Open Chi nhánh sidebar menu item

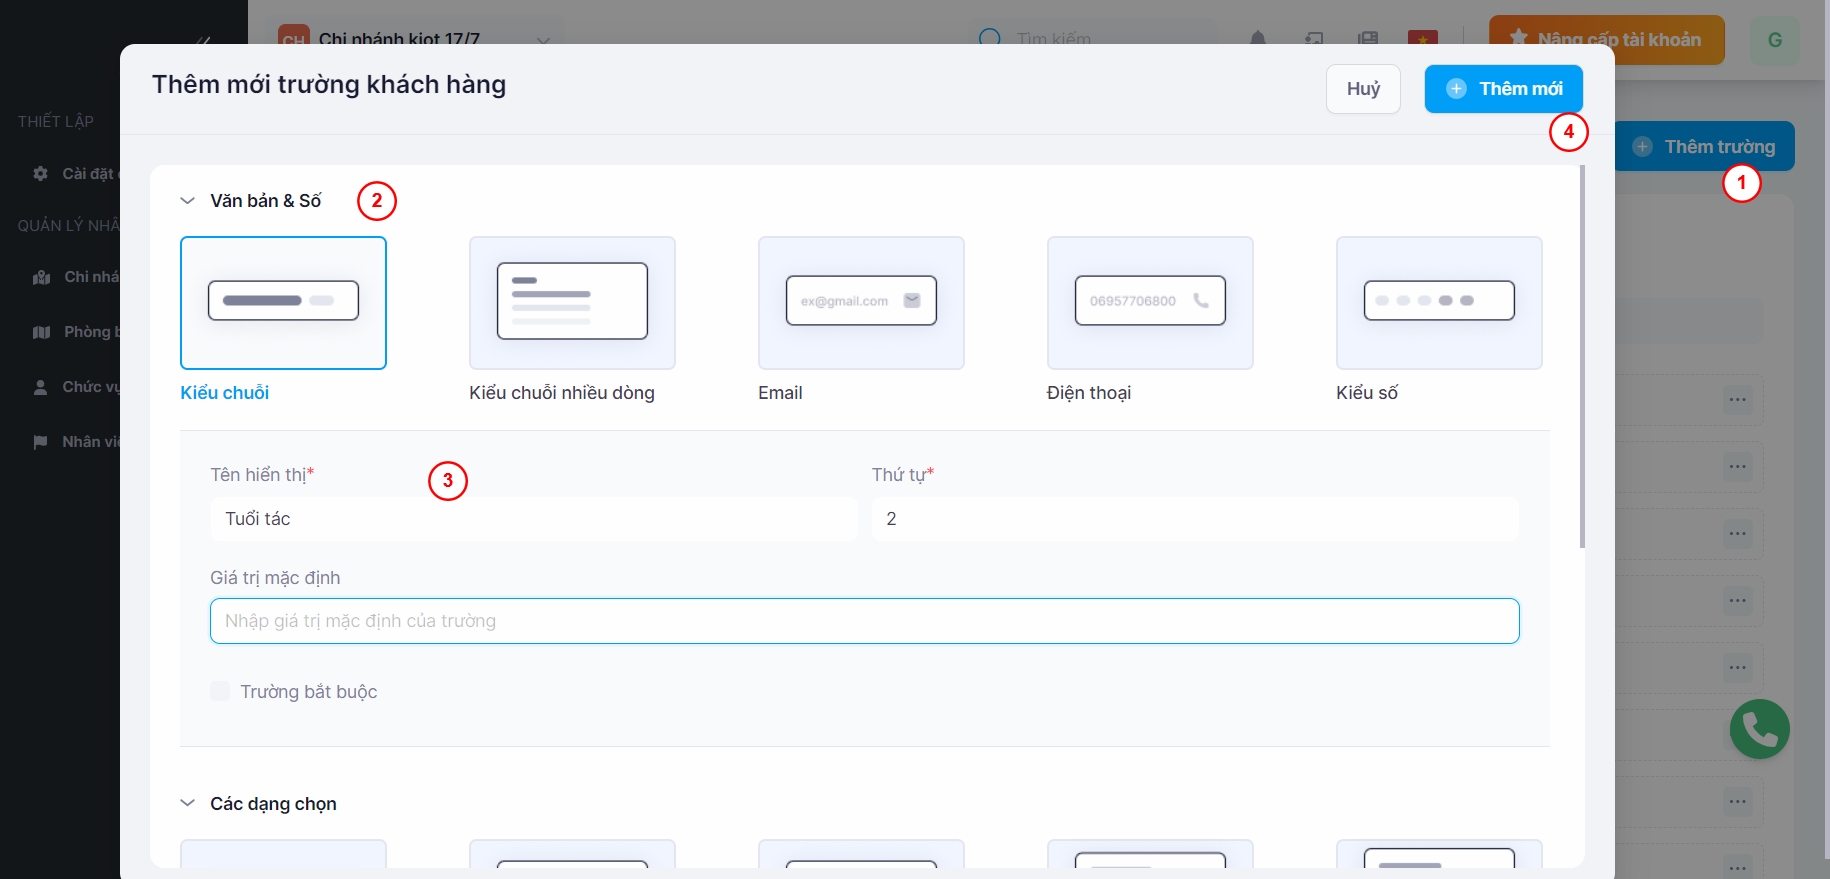pyautogui.click(x=76, y=277)
